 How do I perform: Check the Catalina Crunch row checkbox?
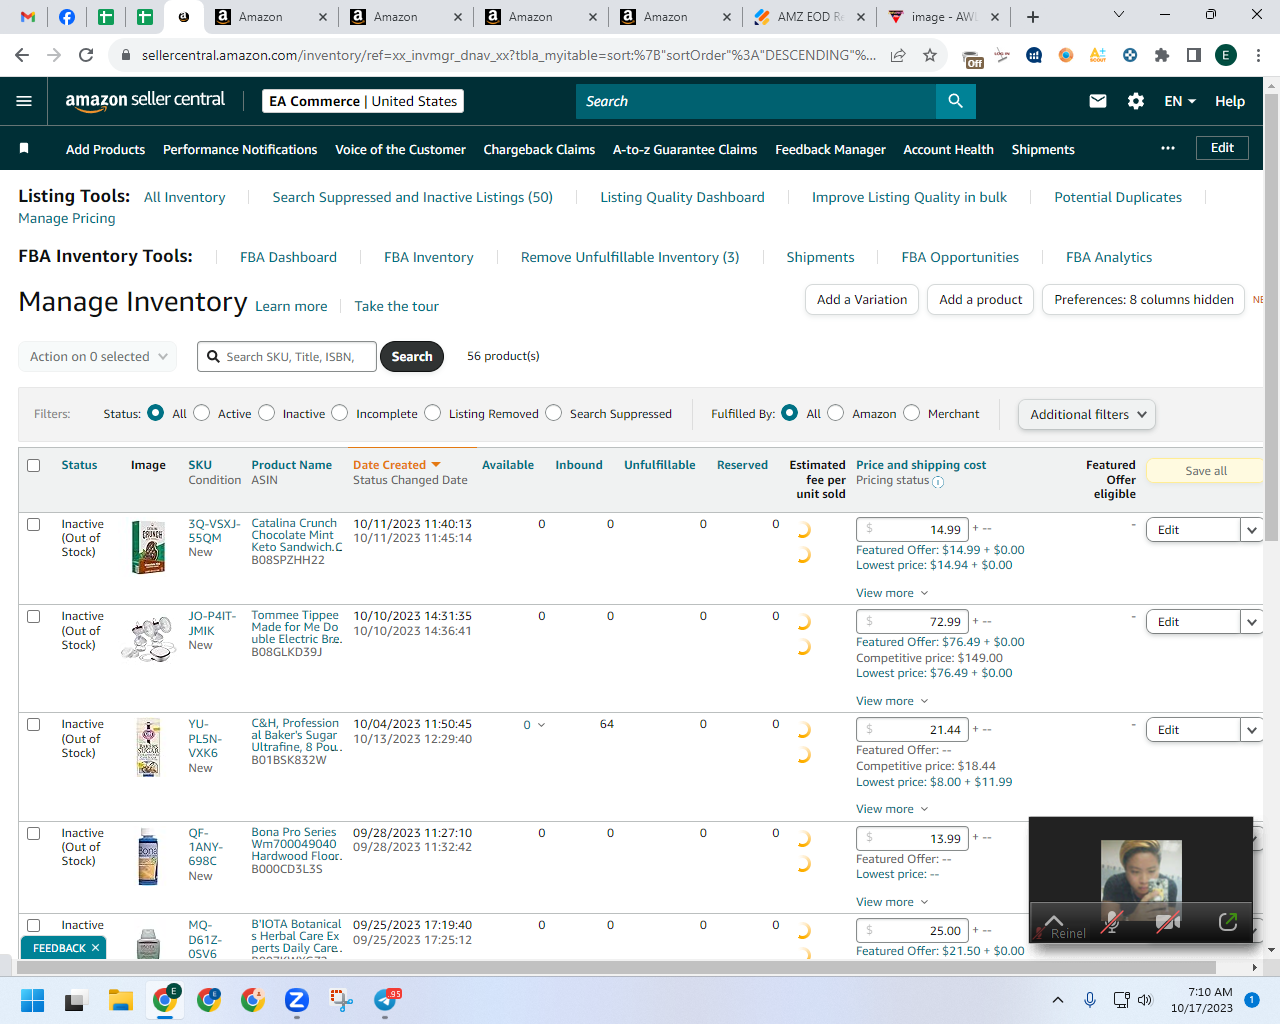point(34,524)
